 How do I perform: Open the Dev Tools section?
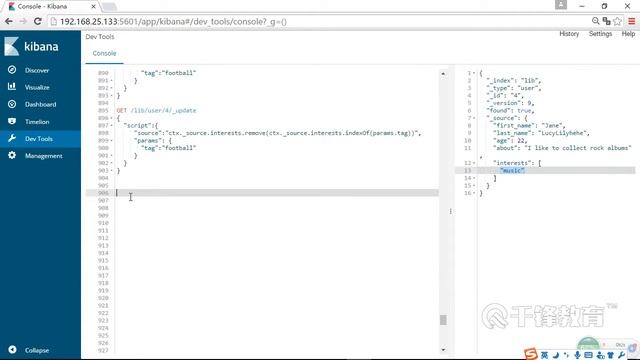click(39, 139)
